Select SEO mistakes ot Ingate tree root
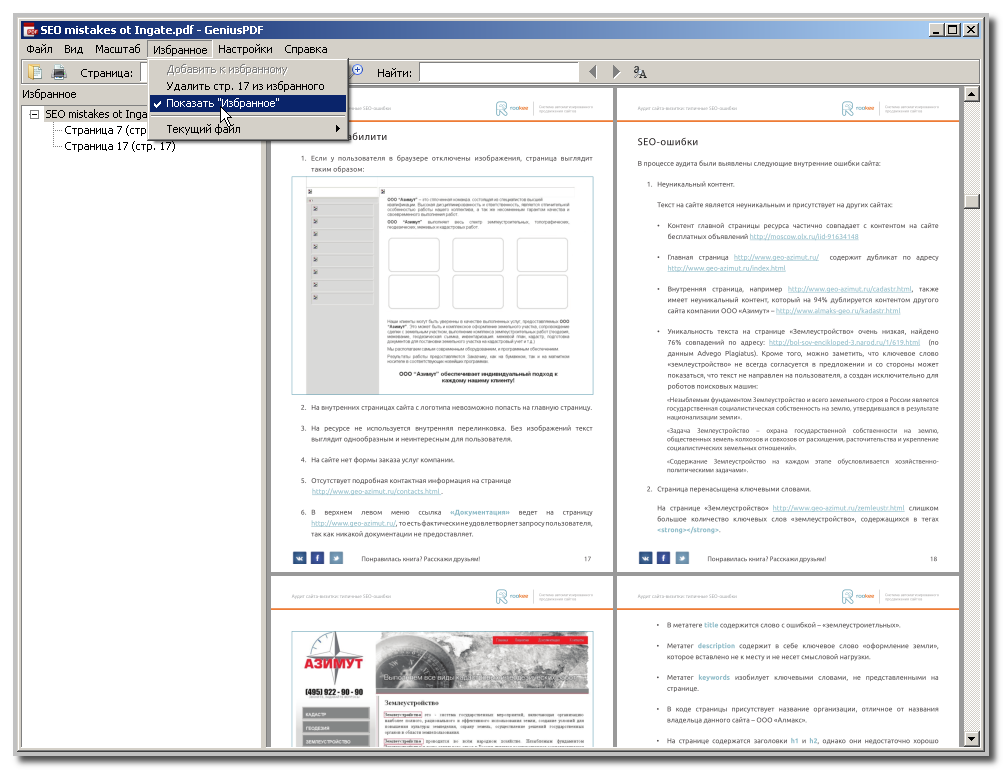The width and height of the screenshot is (1003, 770). coord(95,114)
